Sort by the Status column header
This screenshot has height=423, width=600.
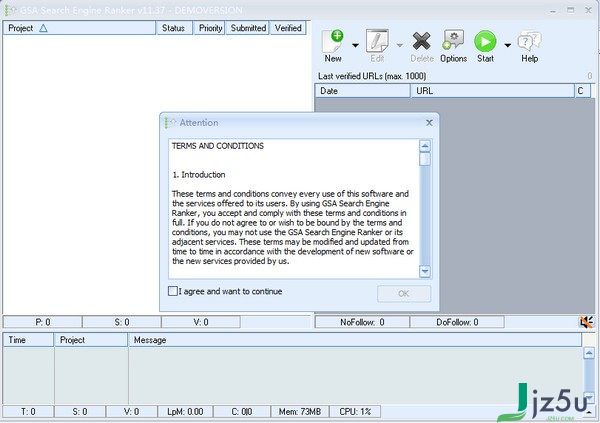click(x=174, y=28)
